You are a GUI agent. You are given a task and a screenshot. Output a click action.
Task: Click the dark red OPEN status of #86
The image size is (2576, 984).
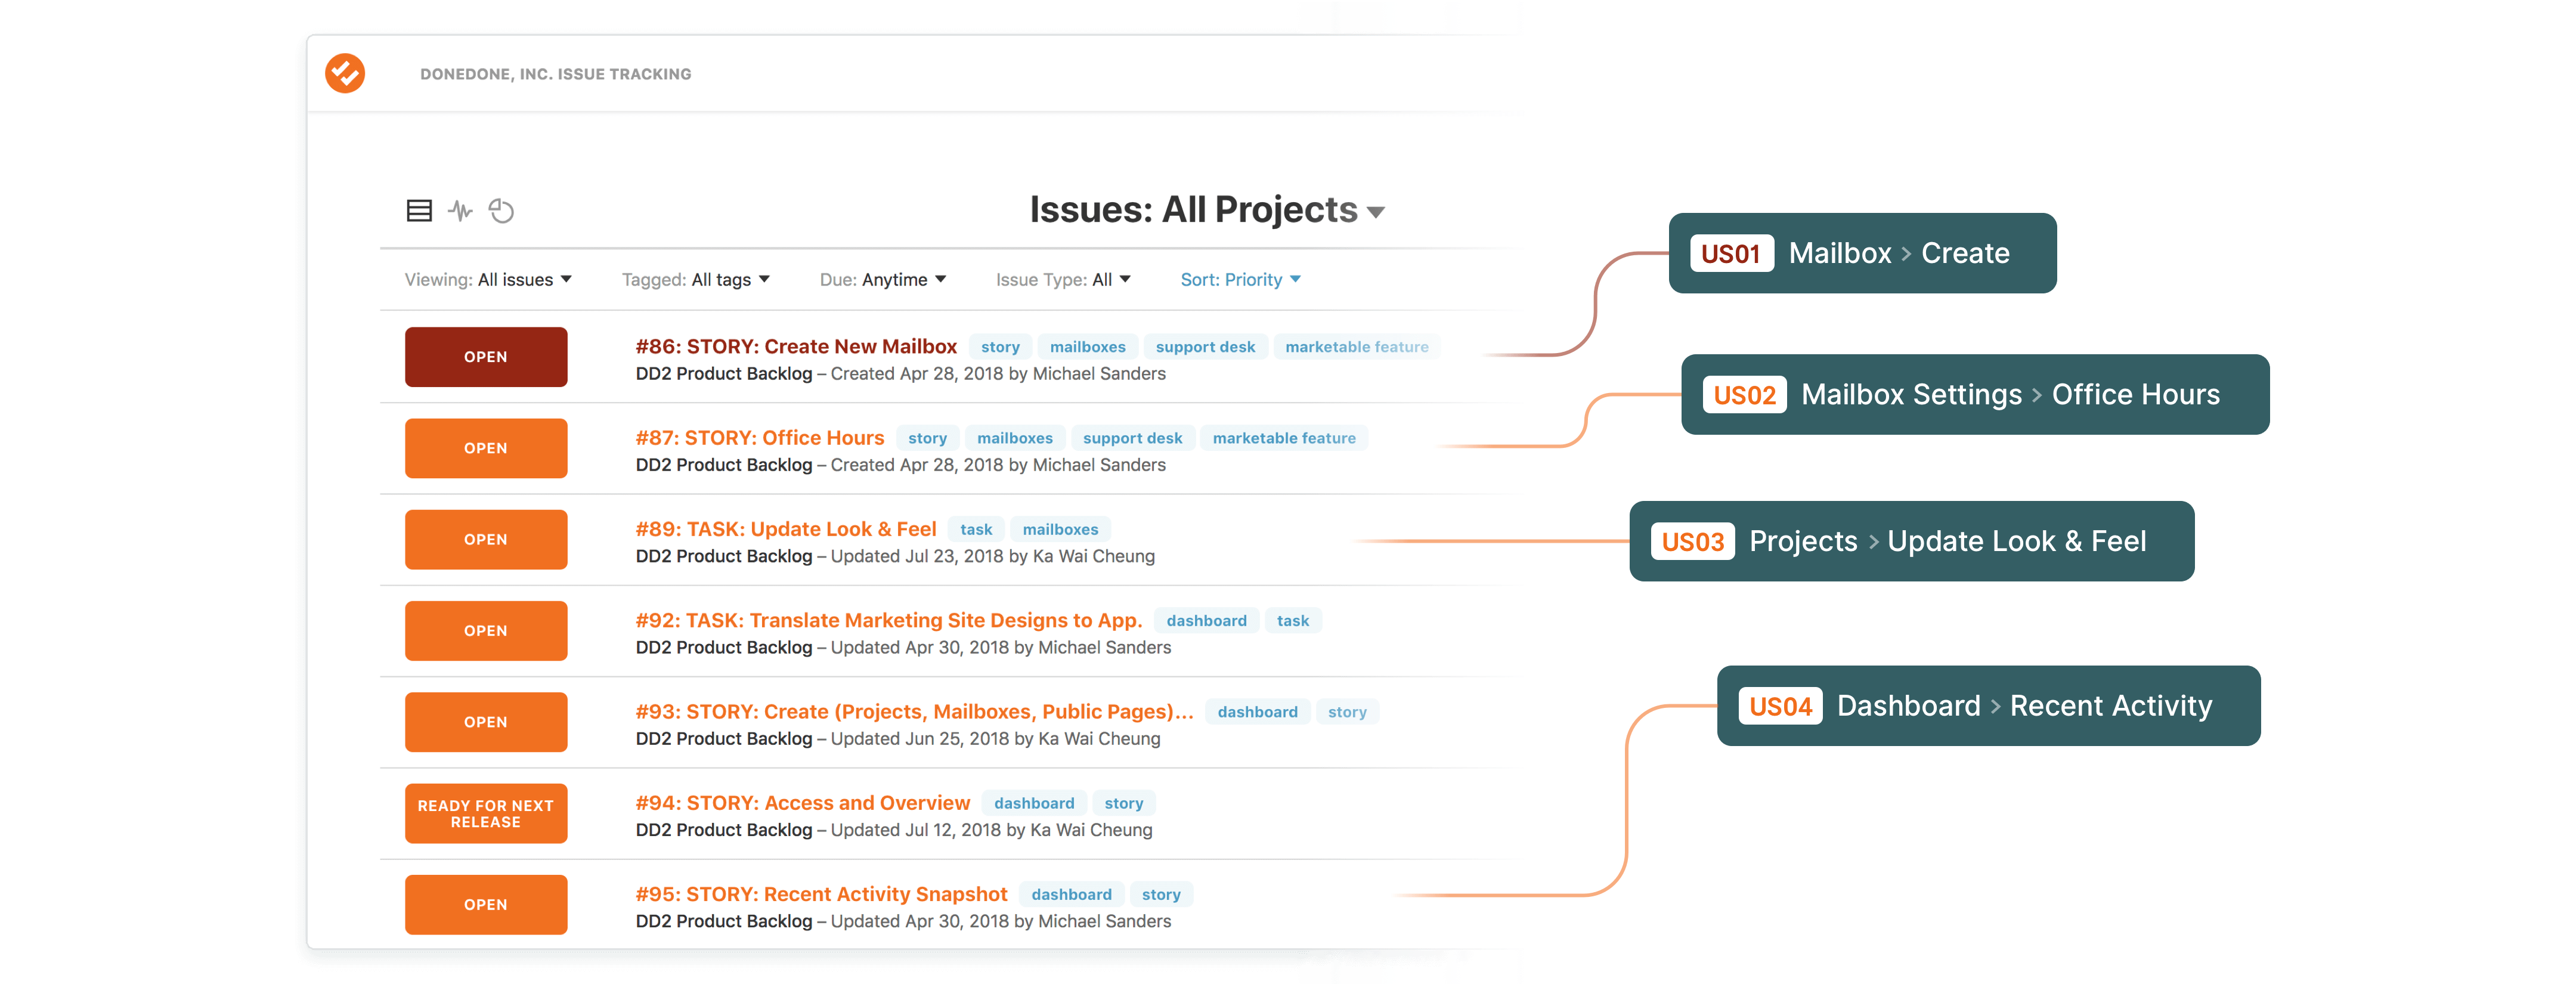click(486, 357)
